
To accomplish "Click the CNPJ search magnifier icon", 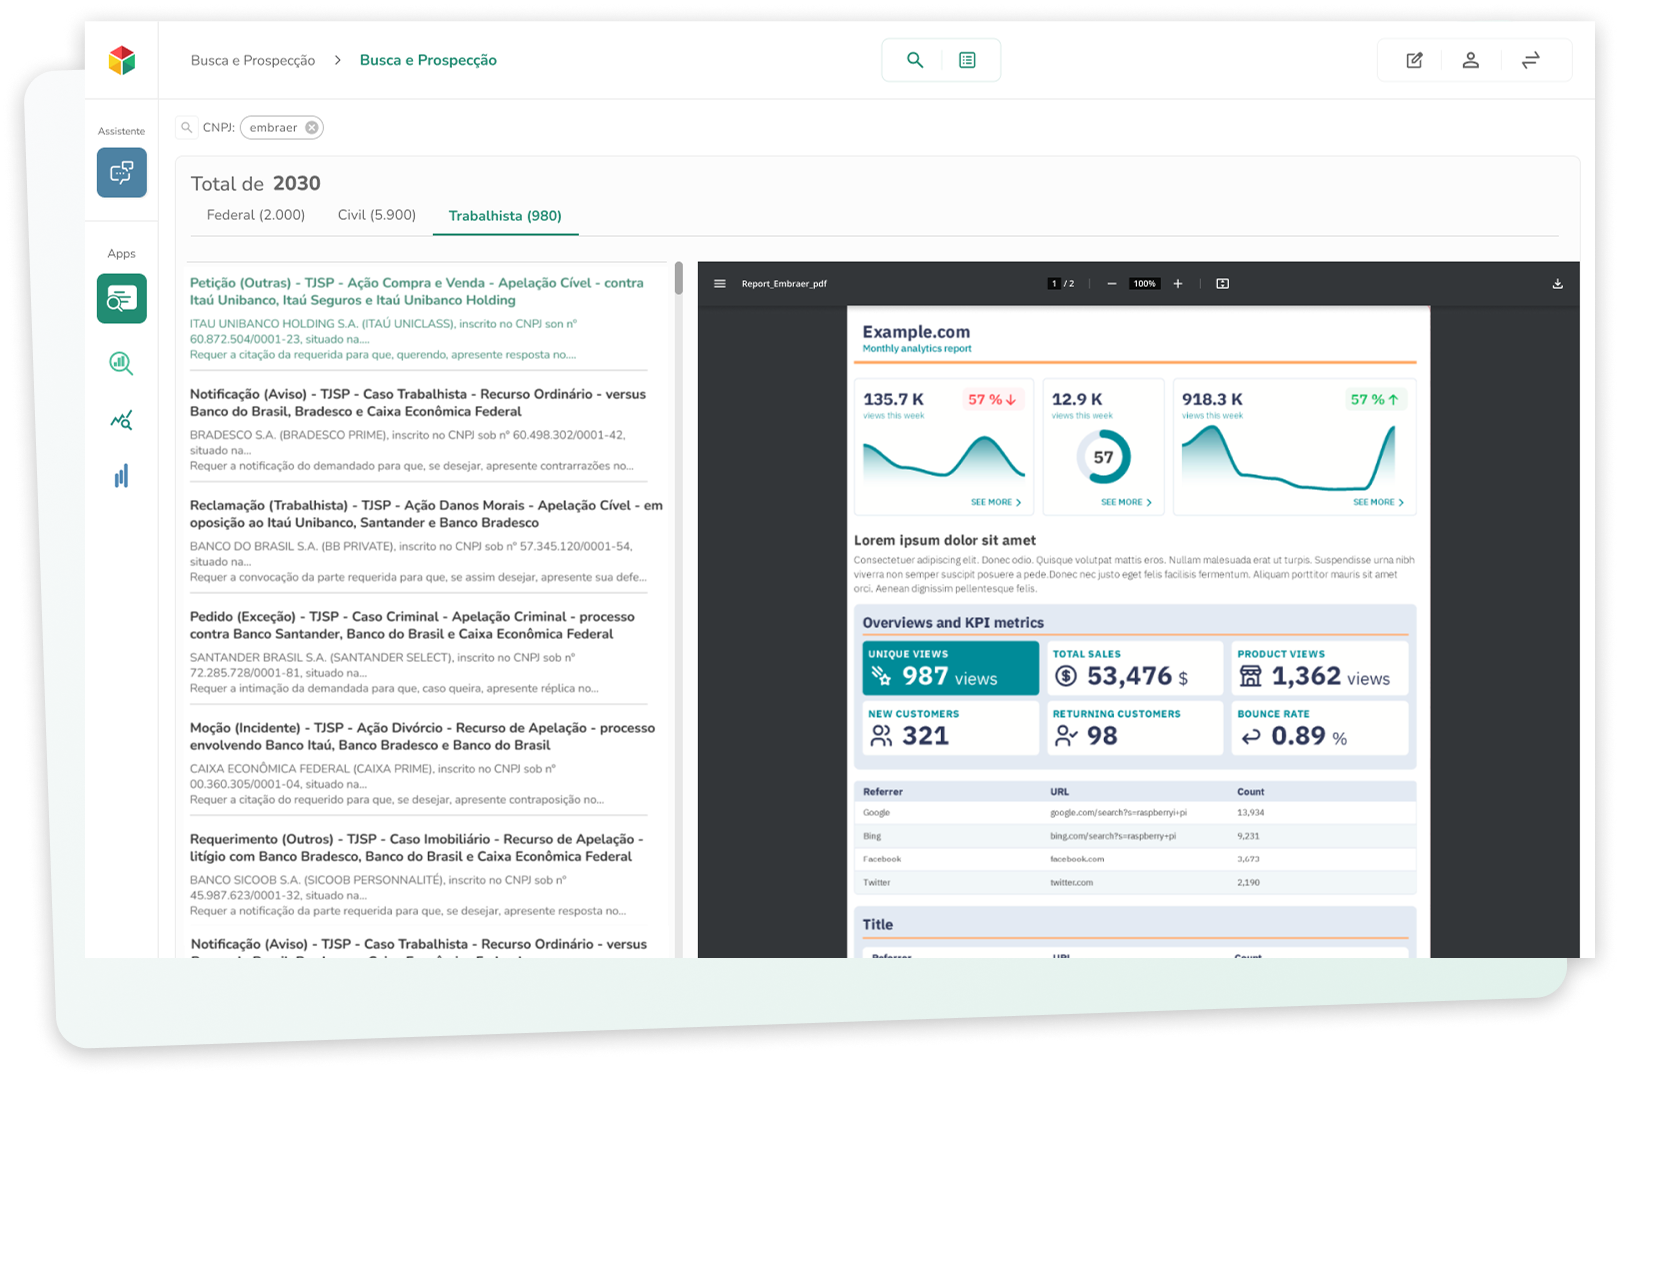I will point(187,127).
